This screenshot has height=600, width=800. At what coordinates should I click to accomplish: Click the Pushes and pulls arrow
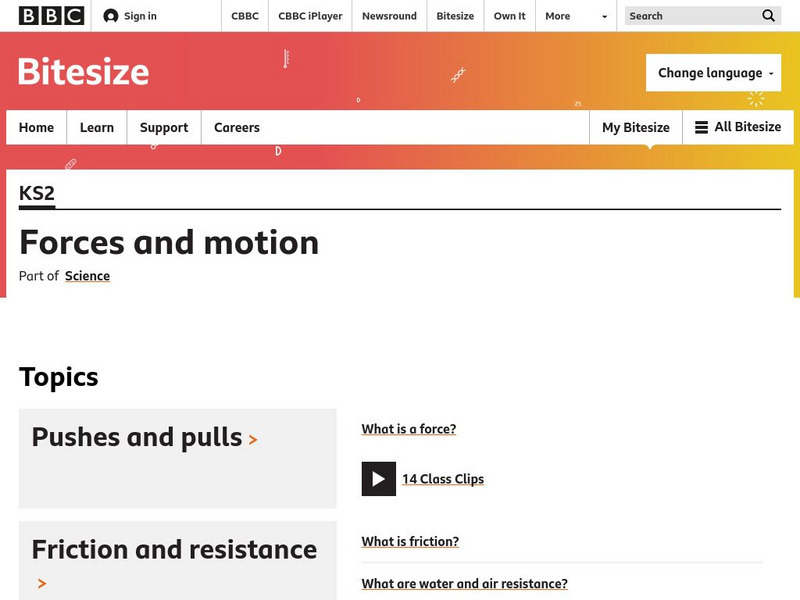[253, 439]
